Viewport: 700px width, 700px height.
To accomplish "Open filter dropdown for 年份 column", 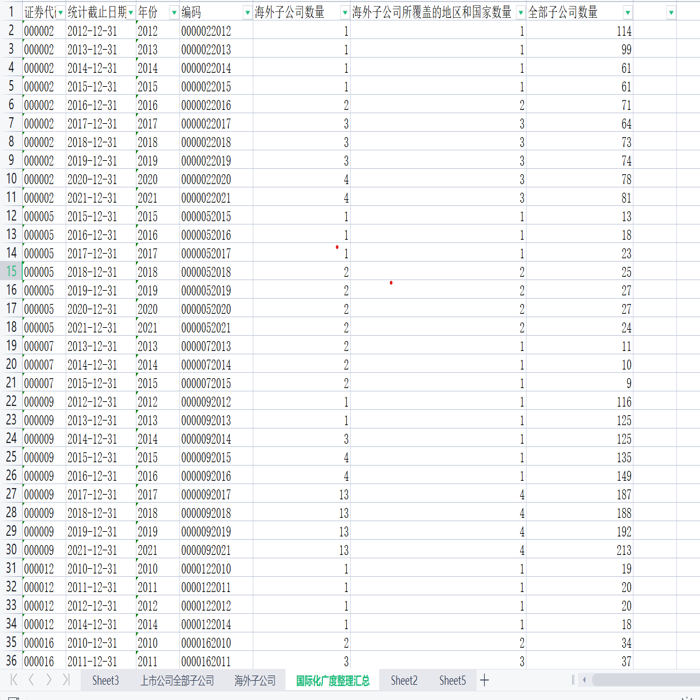I will 174,12.
